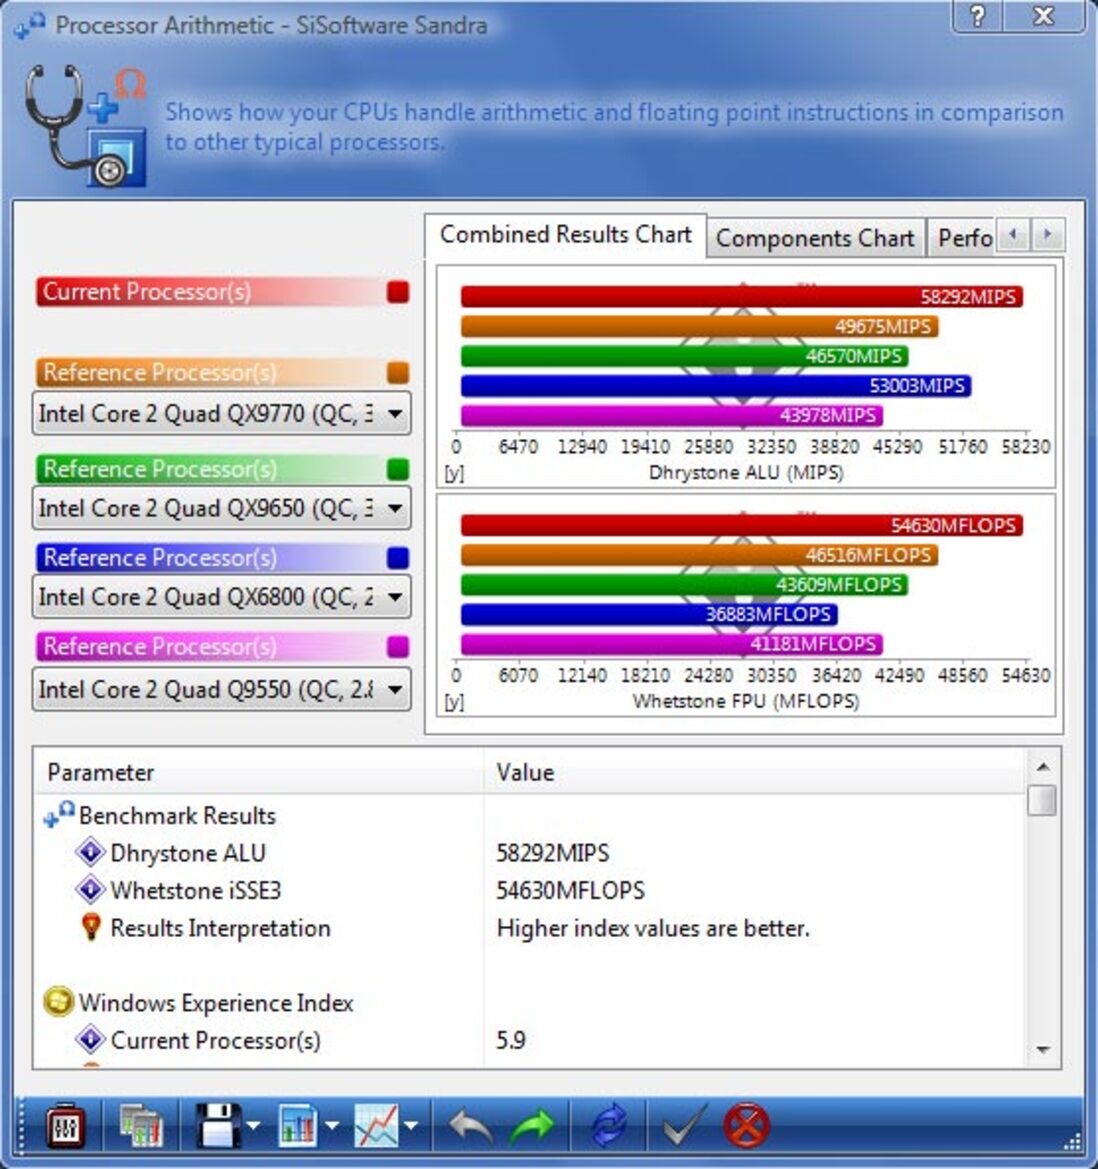Viewport: 1098px width, 1169px height.
Task: Click the results list scroll down arrow
Action: click(1043, 1050)
